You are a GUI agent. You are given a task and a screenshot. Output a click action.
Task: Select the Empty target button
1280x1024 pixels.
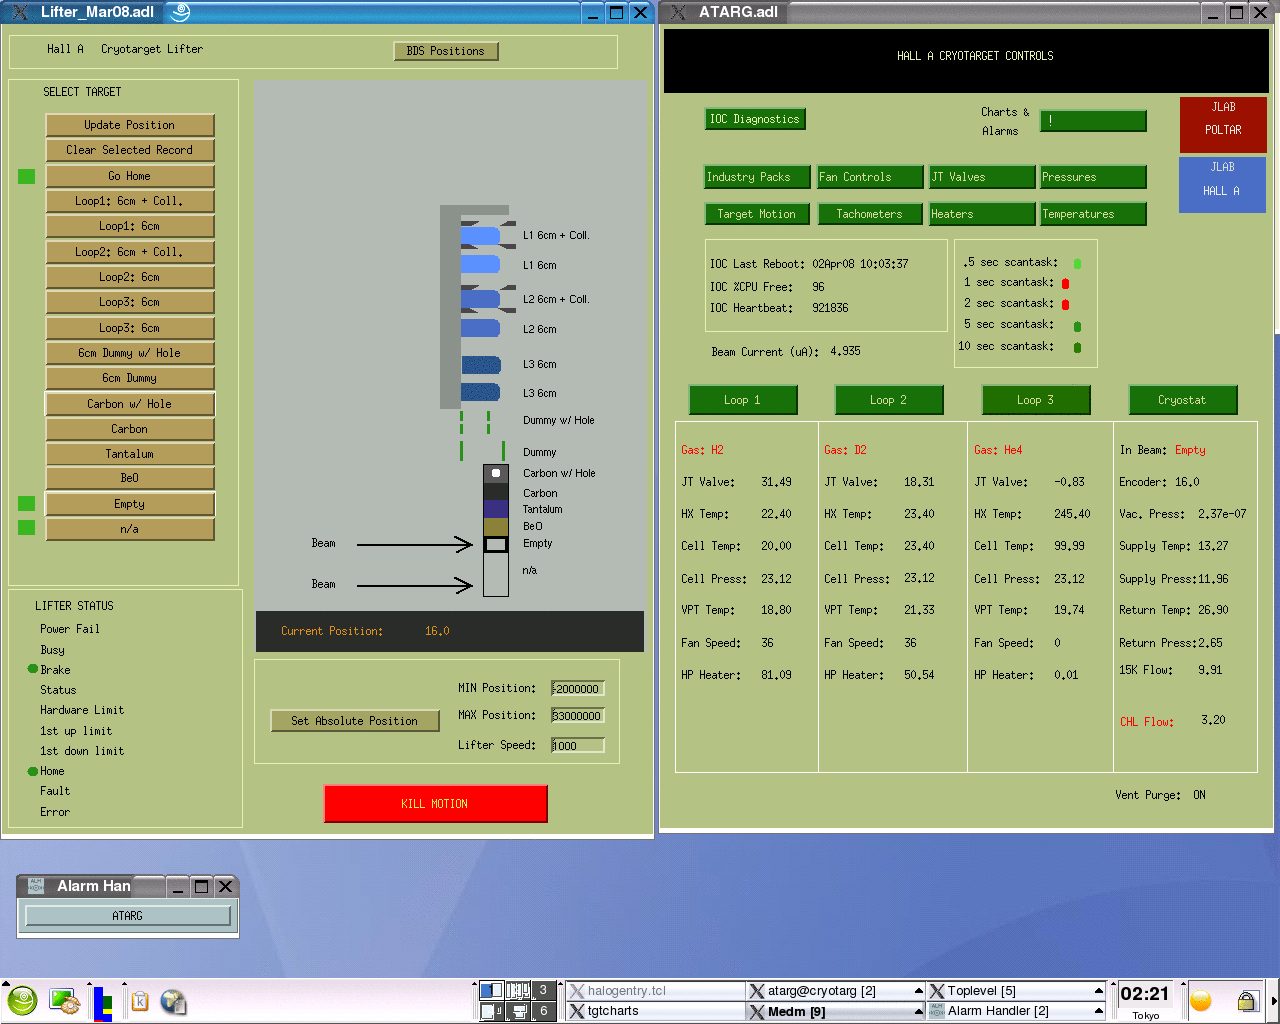tap(130, 504)
